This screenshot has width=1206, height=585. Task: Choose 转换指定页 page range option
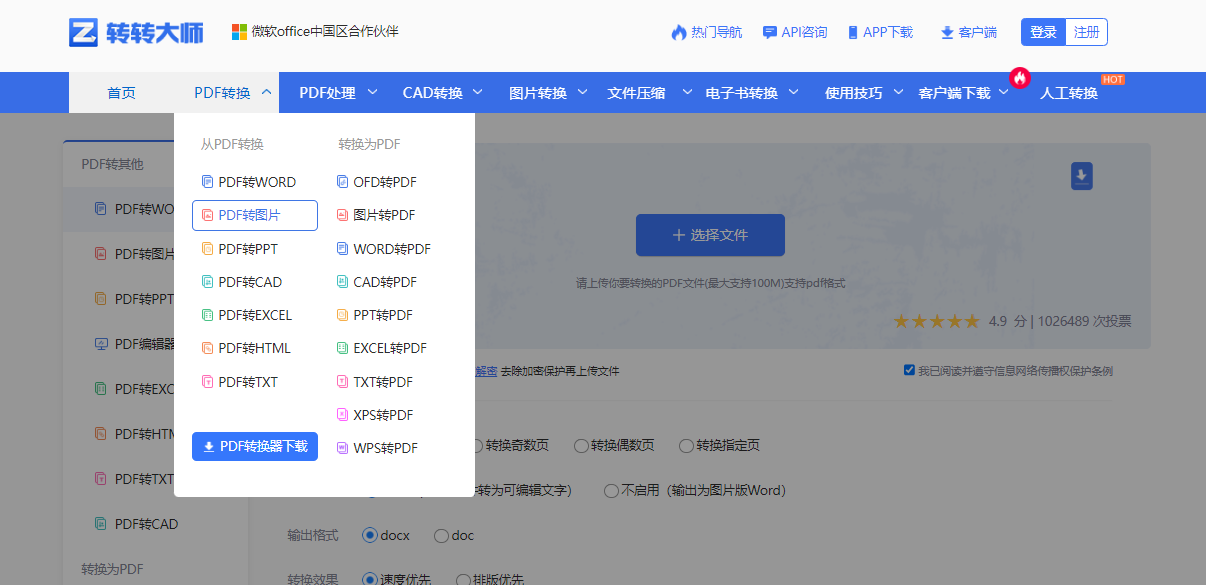686,446
